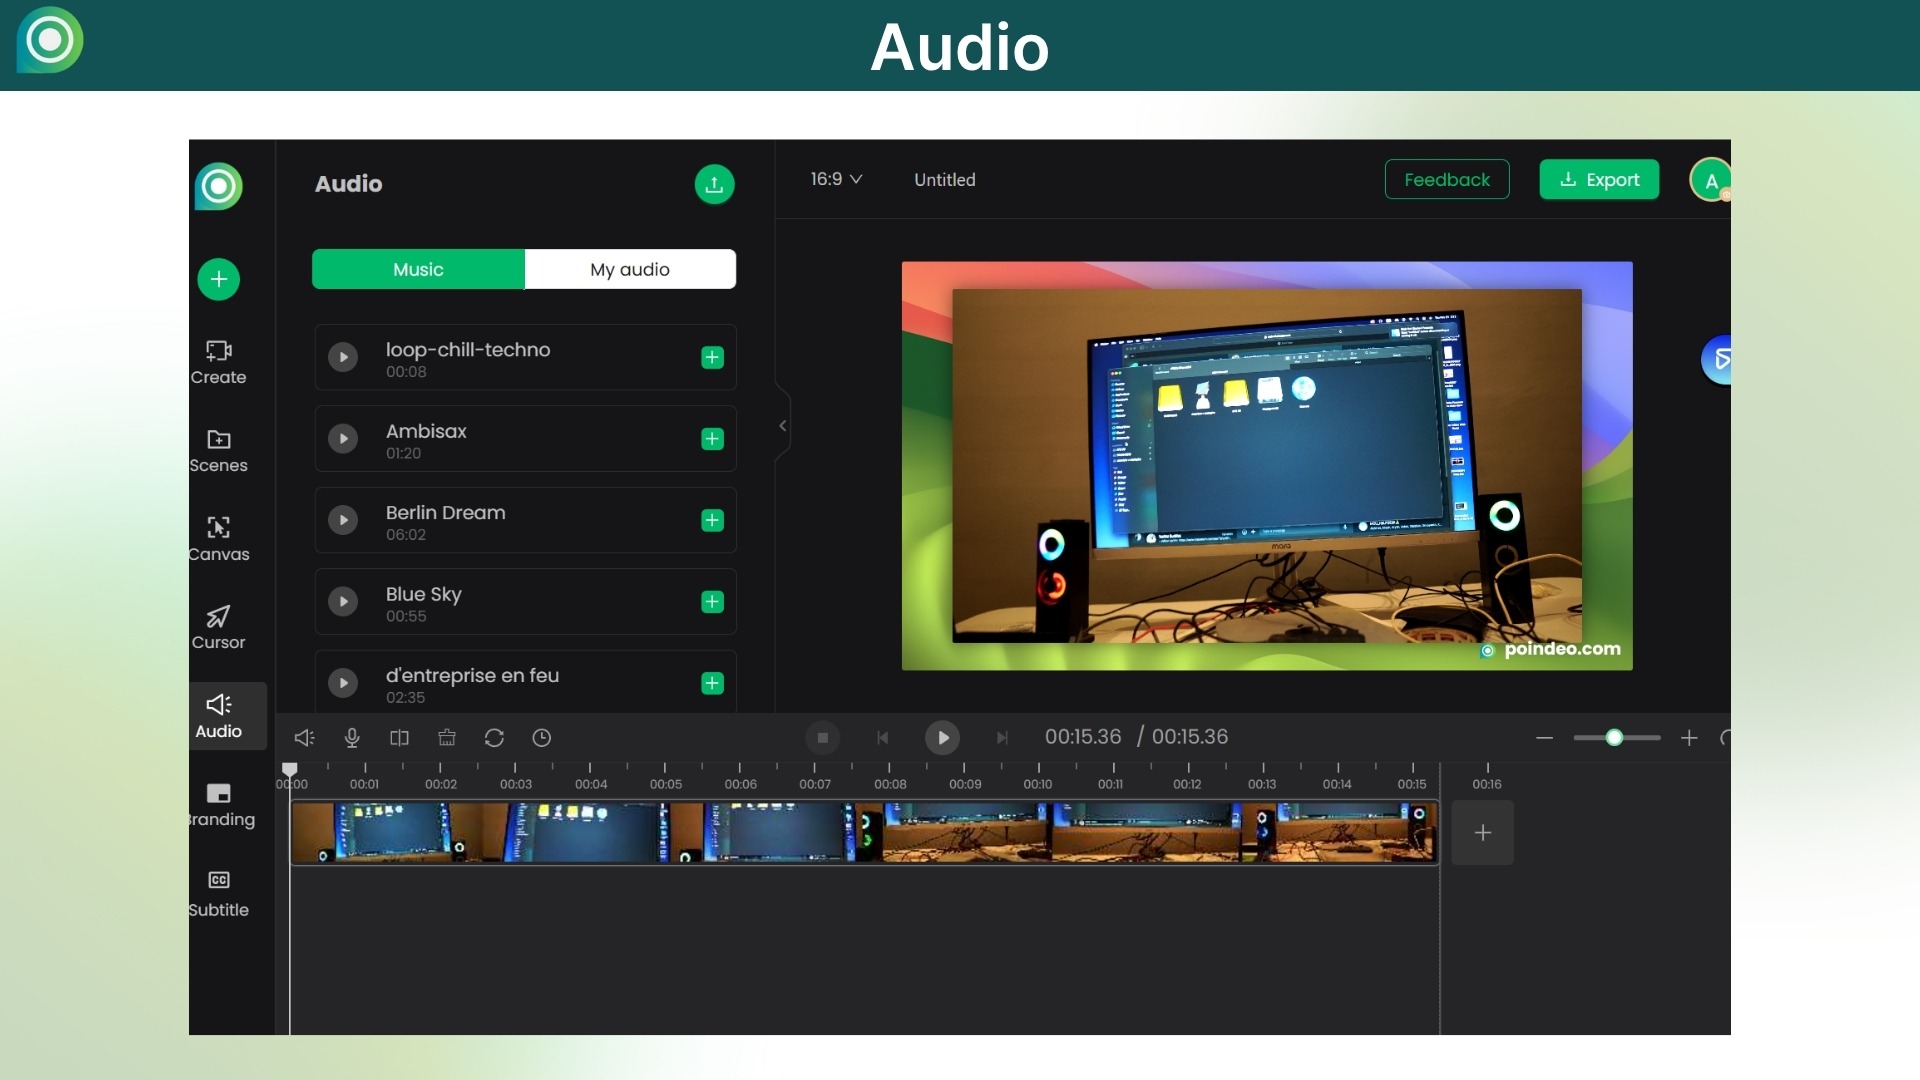
Task: Open the 16:9 aspect ratio dropdown
Action: (x=836, y=179)
